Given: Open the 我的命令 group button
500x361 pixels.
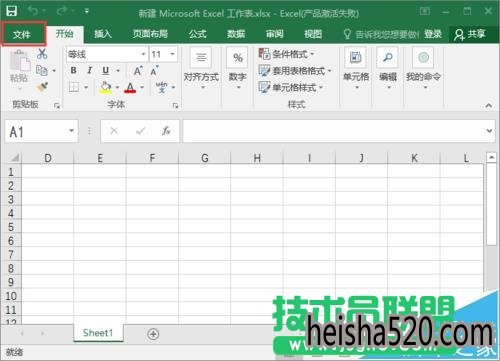Looking at the screenshot, I should [x=424, y=69].
